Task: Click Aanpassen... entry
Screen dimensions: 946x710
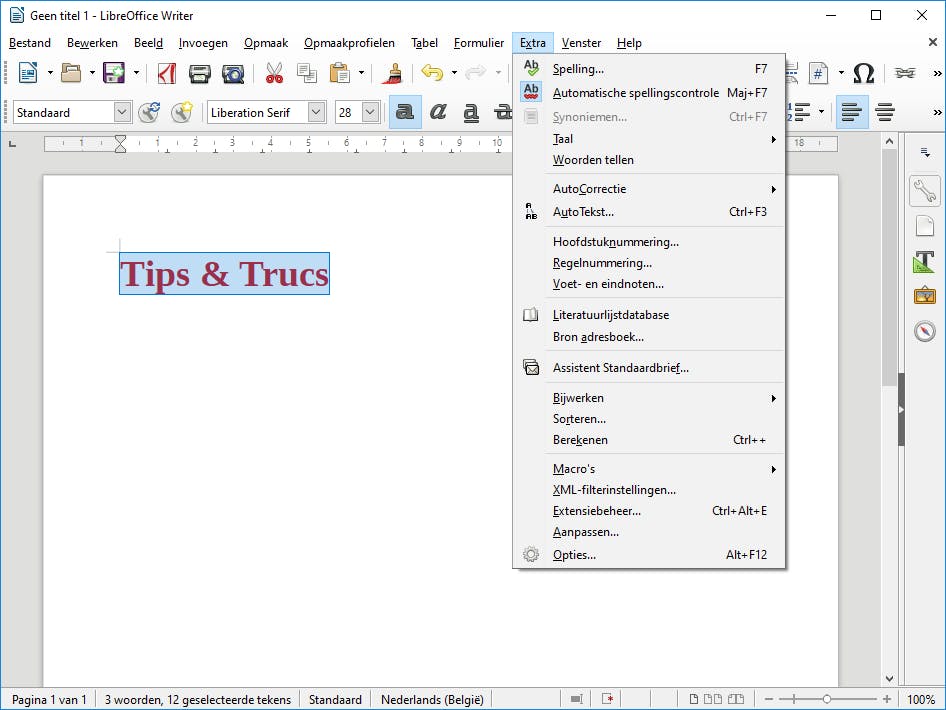Action: [649, 532]
